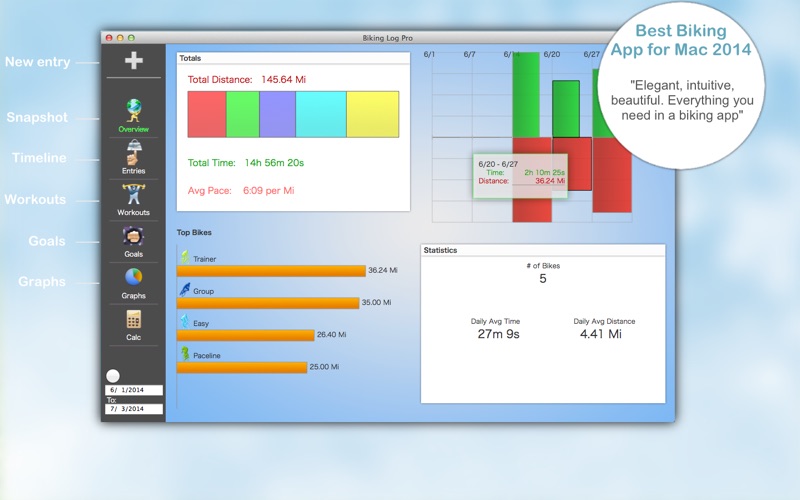Click the Group bike icon

185,289
